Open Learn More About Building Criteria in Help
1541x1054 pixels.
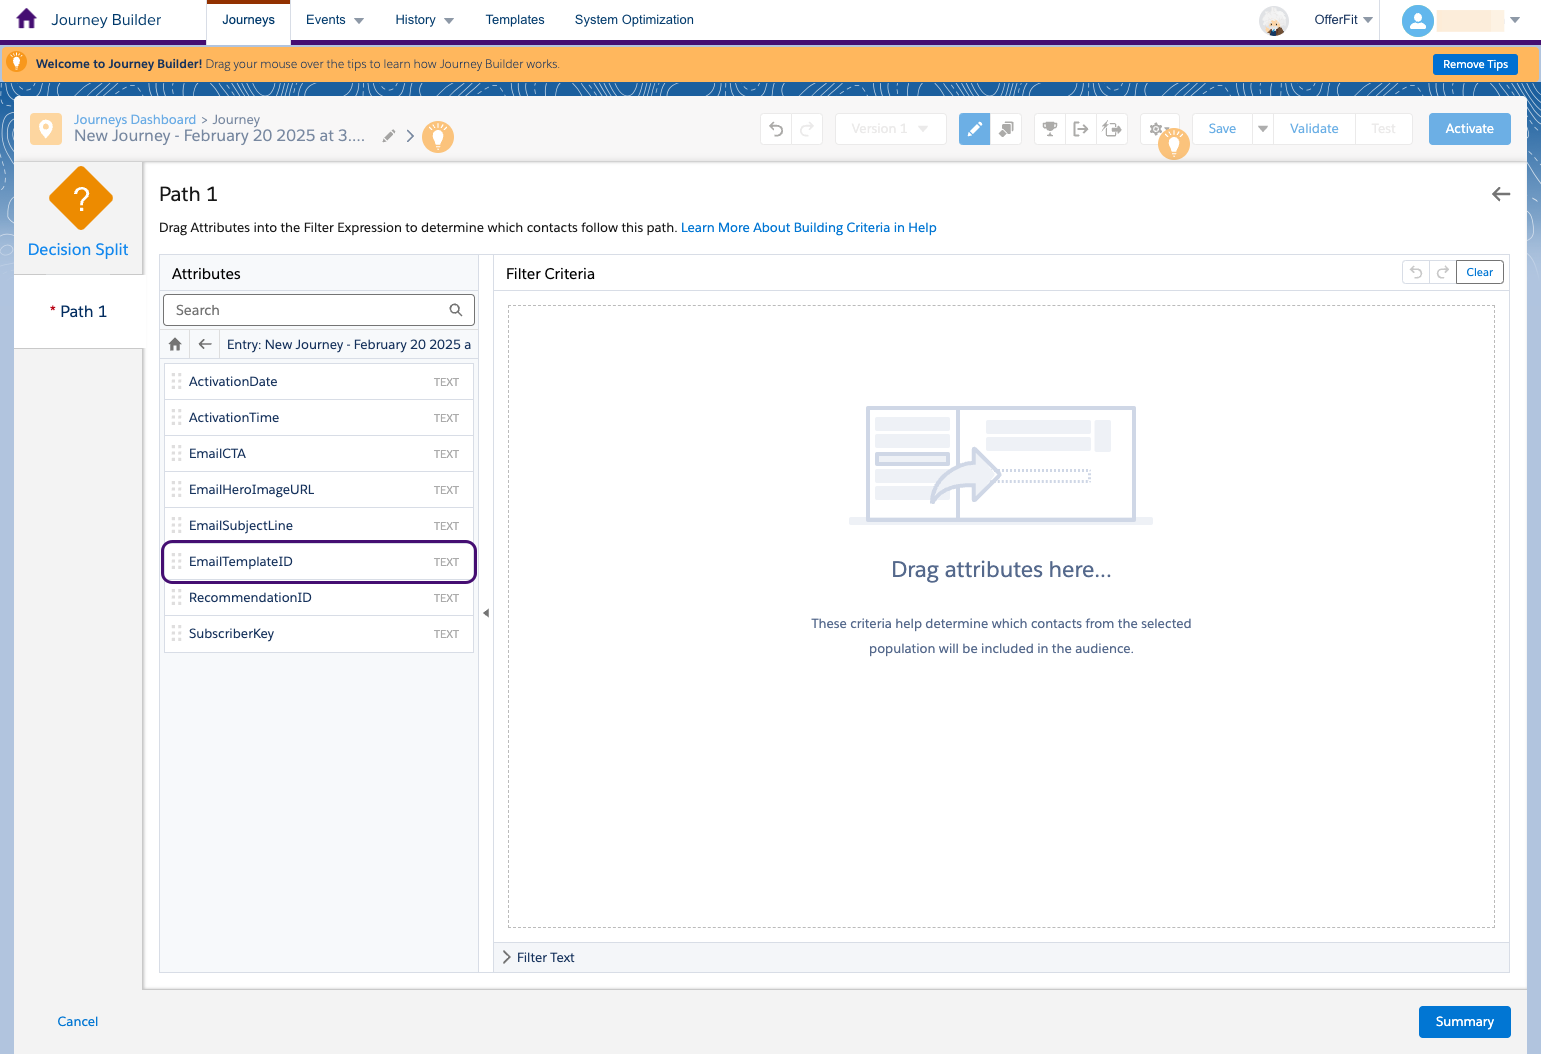click(x=808, y=227)
